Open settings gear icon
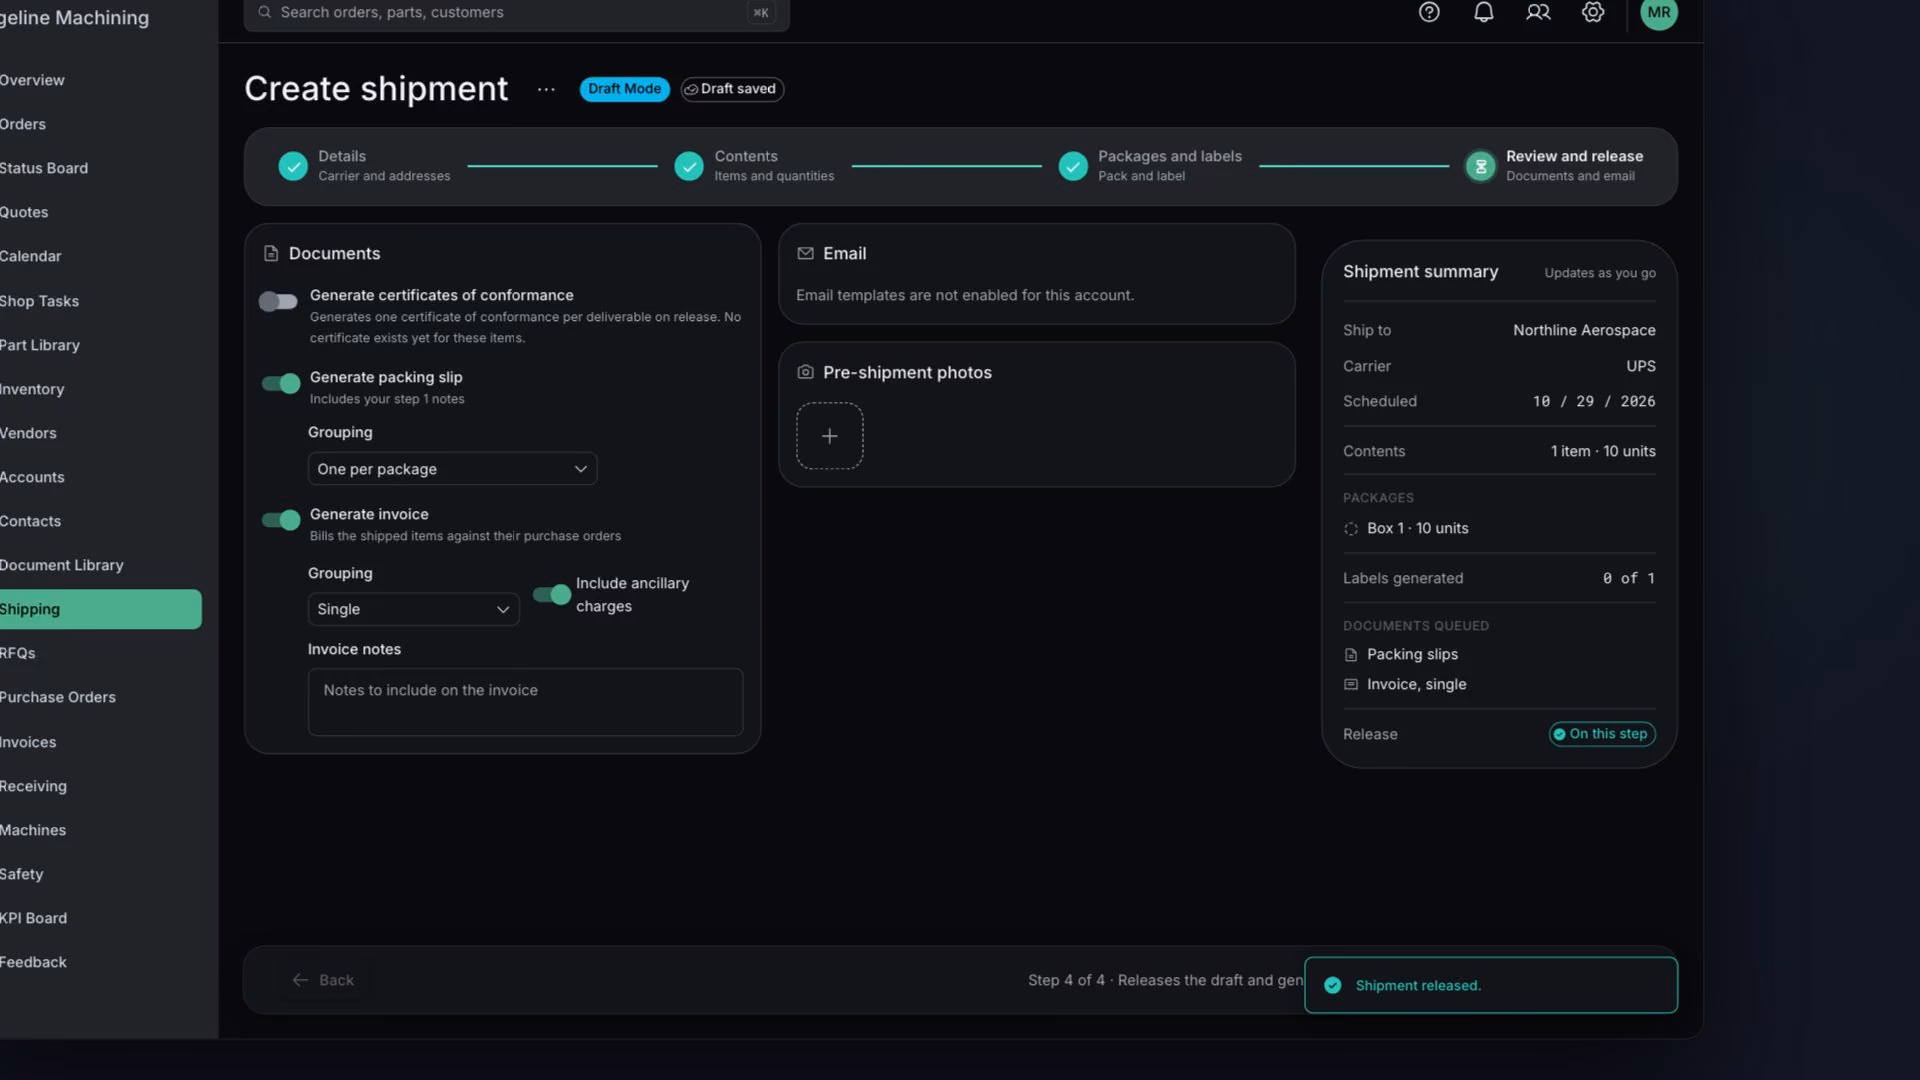This screenshot has width=1920, height=1080. click(1593, 12)
